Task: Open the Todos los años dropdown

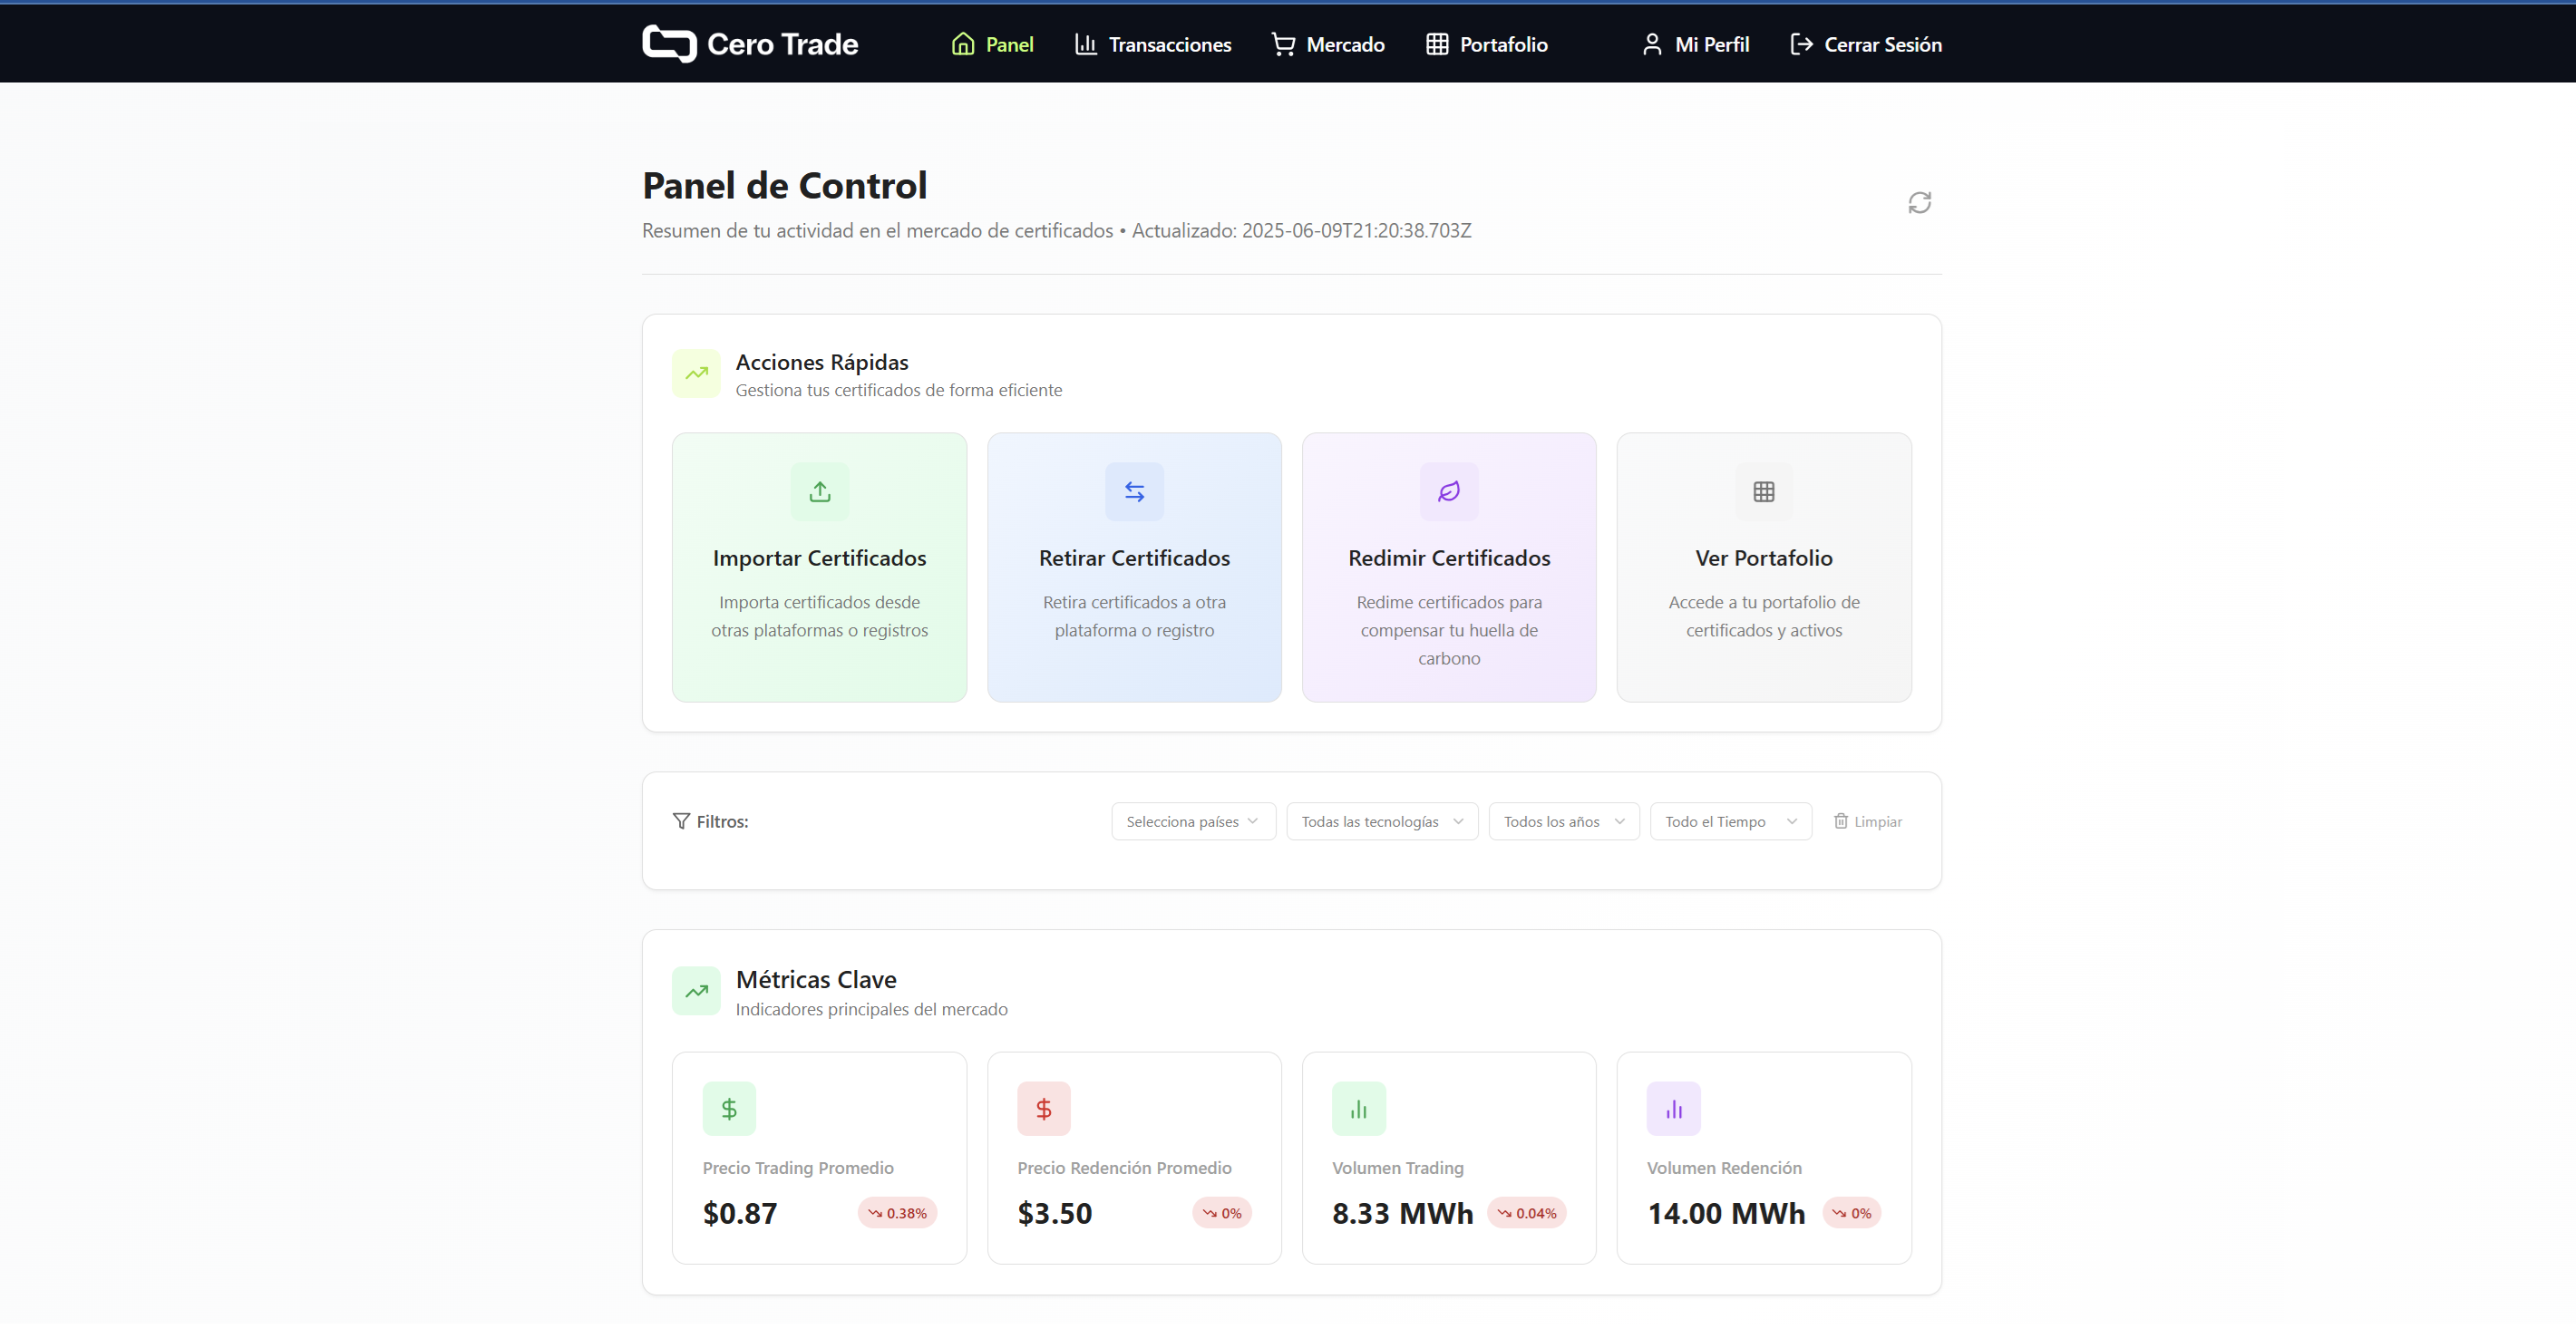Action: click(1562, 821)
